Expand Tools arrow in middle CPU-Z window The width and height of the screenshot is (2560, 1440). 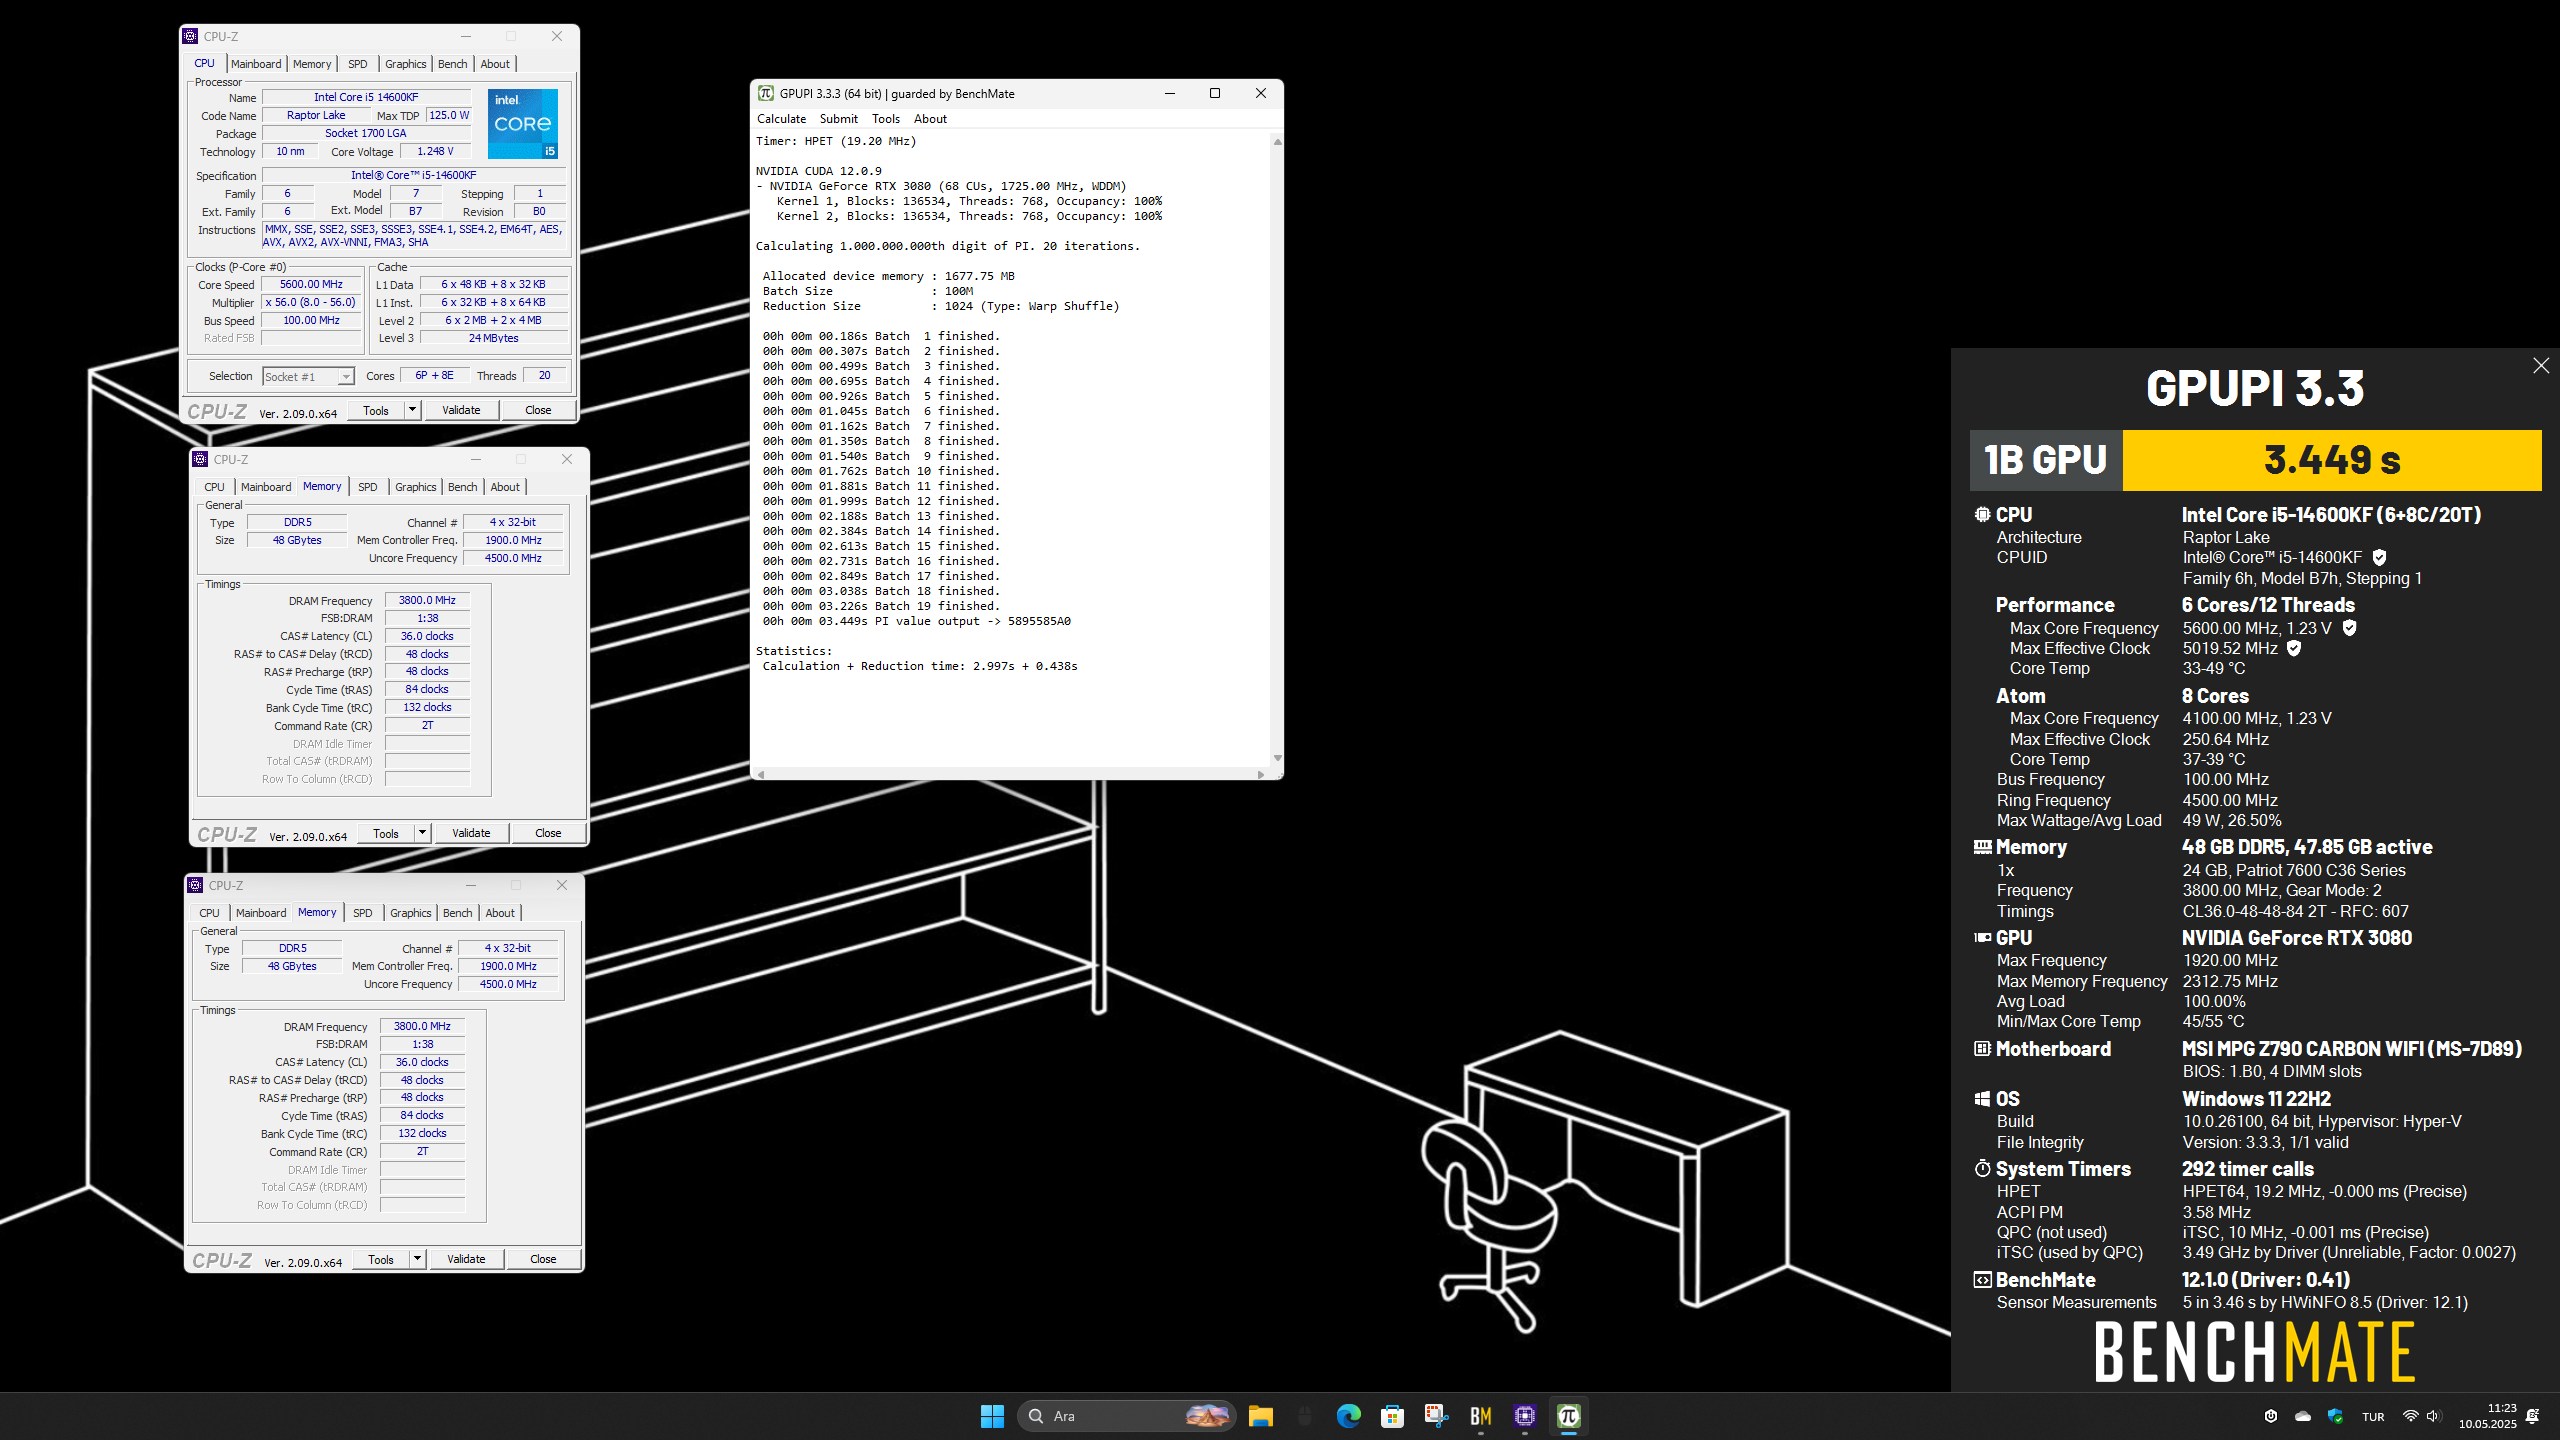[x=421, y=833]
